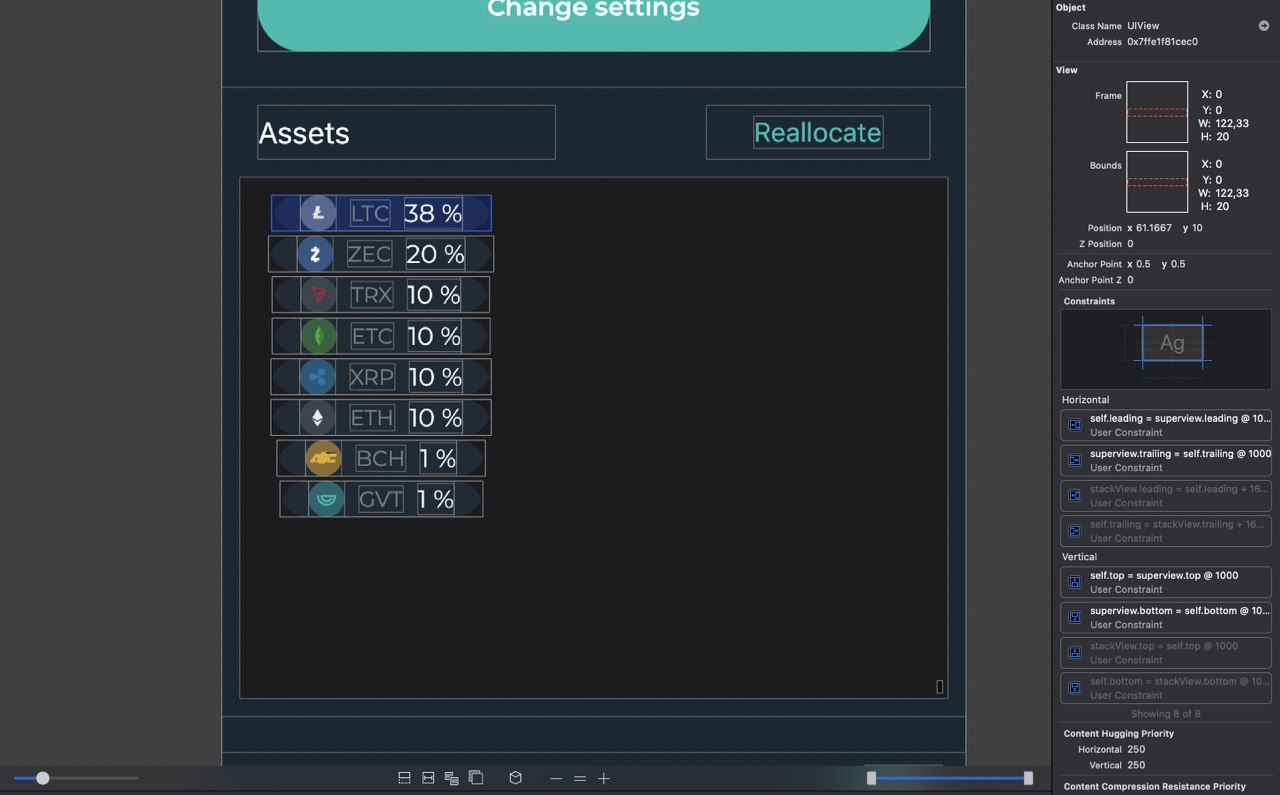Select the ETC label
The height and width of the screenshot is (795, 1280).
pos(372,336)
